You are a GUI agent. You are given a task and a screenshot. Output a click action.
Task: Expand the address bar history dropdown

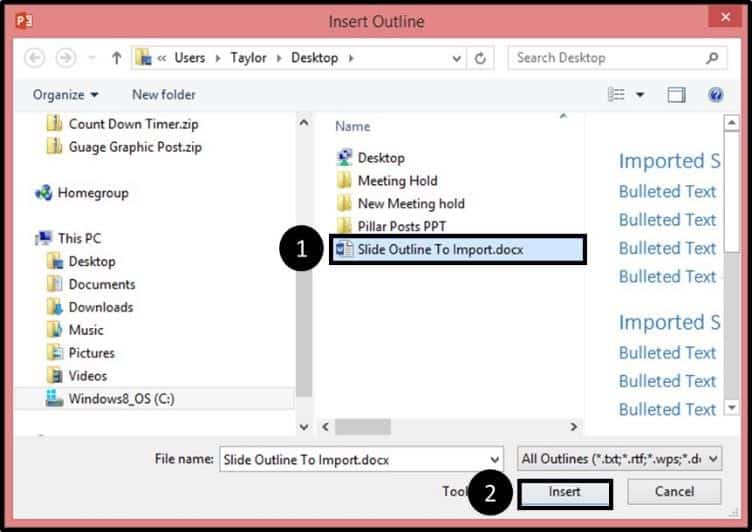(x=457, y=59)
